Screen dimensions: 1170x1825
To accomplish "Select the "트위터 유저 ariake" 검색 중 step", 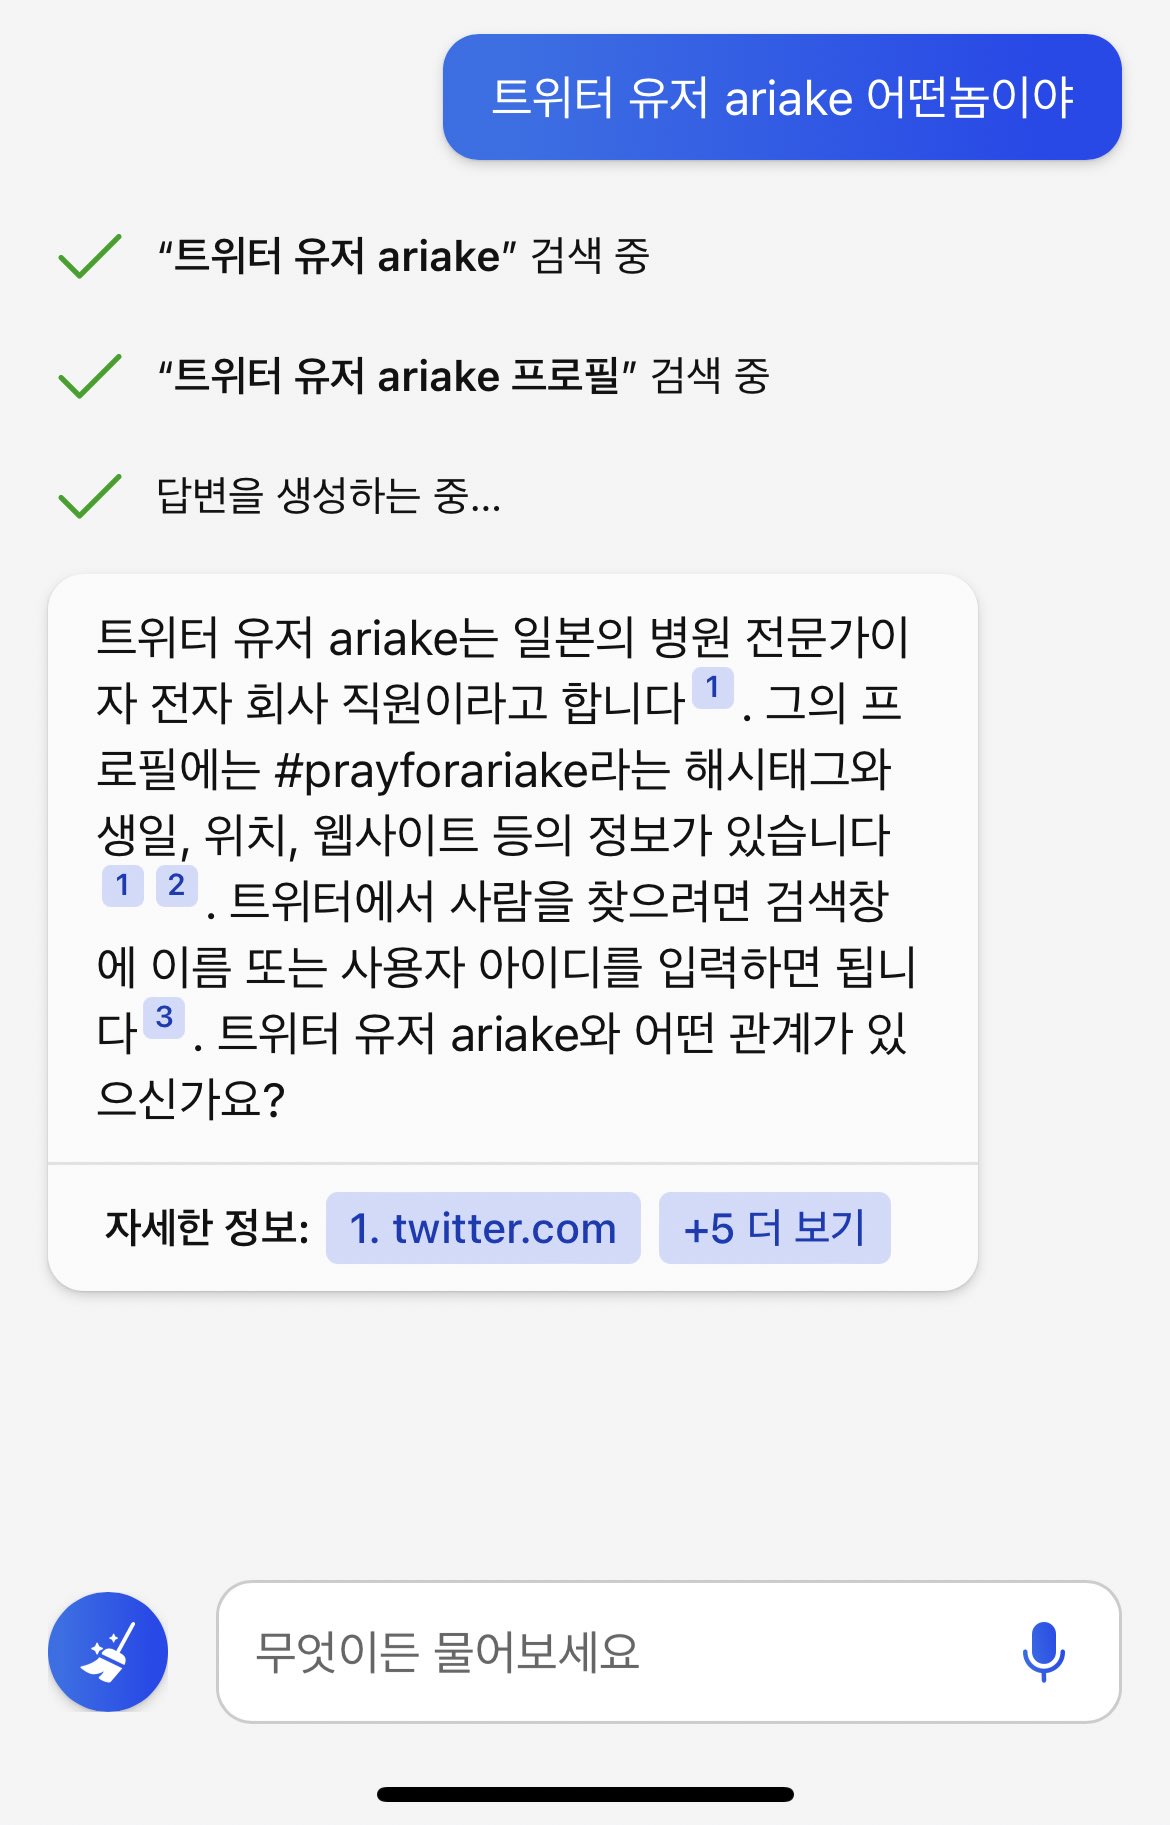I will [x=404, y=256].
